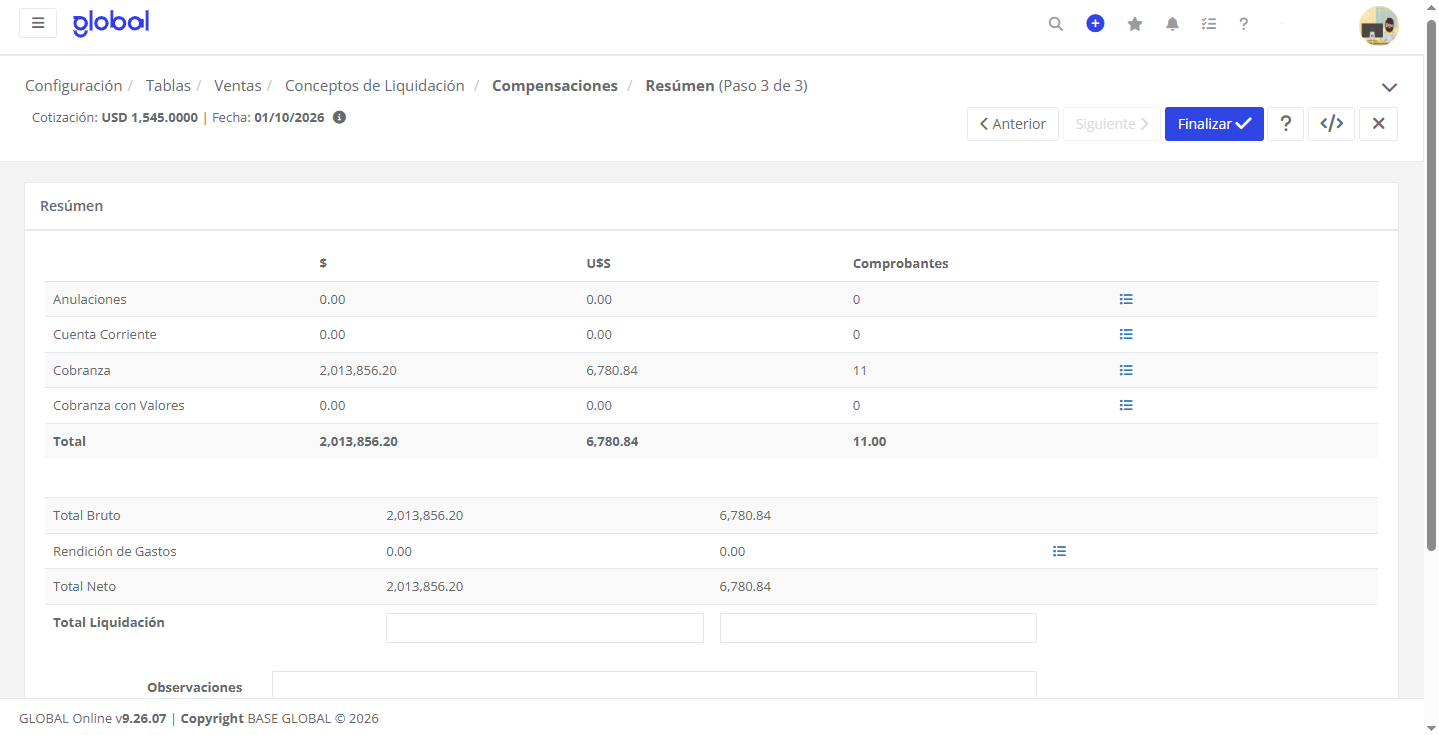1439x735 pixels.
Task: Open the user avatar profile
Action: pos(1379,26)
